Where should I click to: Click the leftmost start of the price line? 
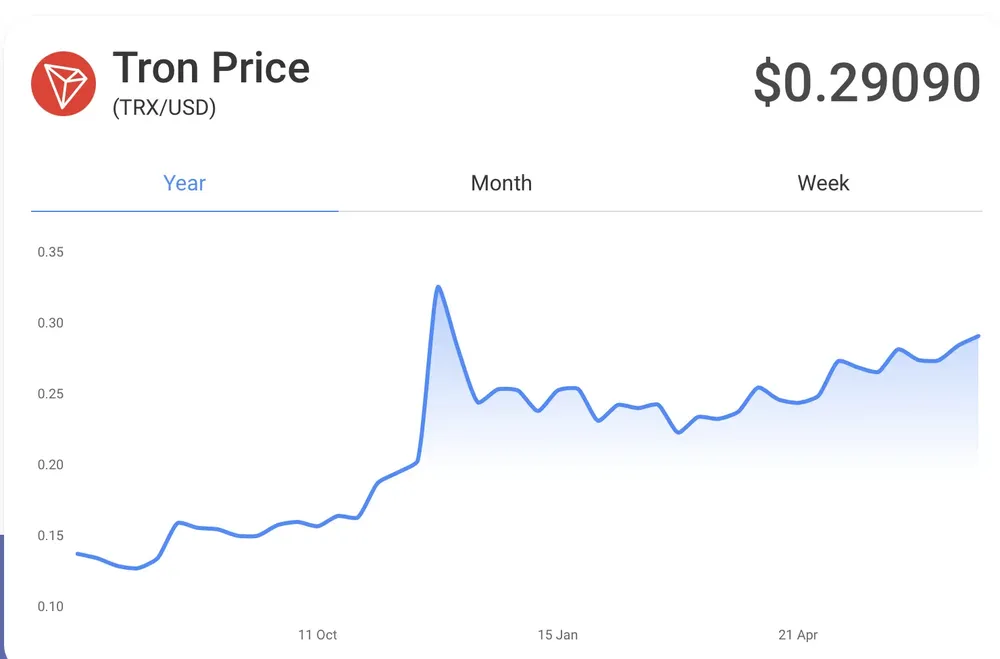(78, 553)
